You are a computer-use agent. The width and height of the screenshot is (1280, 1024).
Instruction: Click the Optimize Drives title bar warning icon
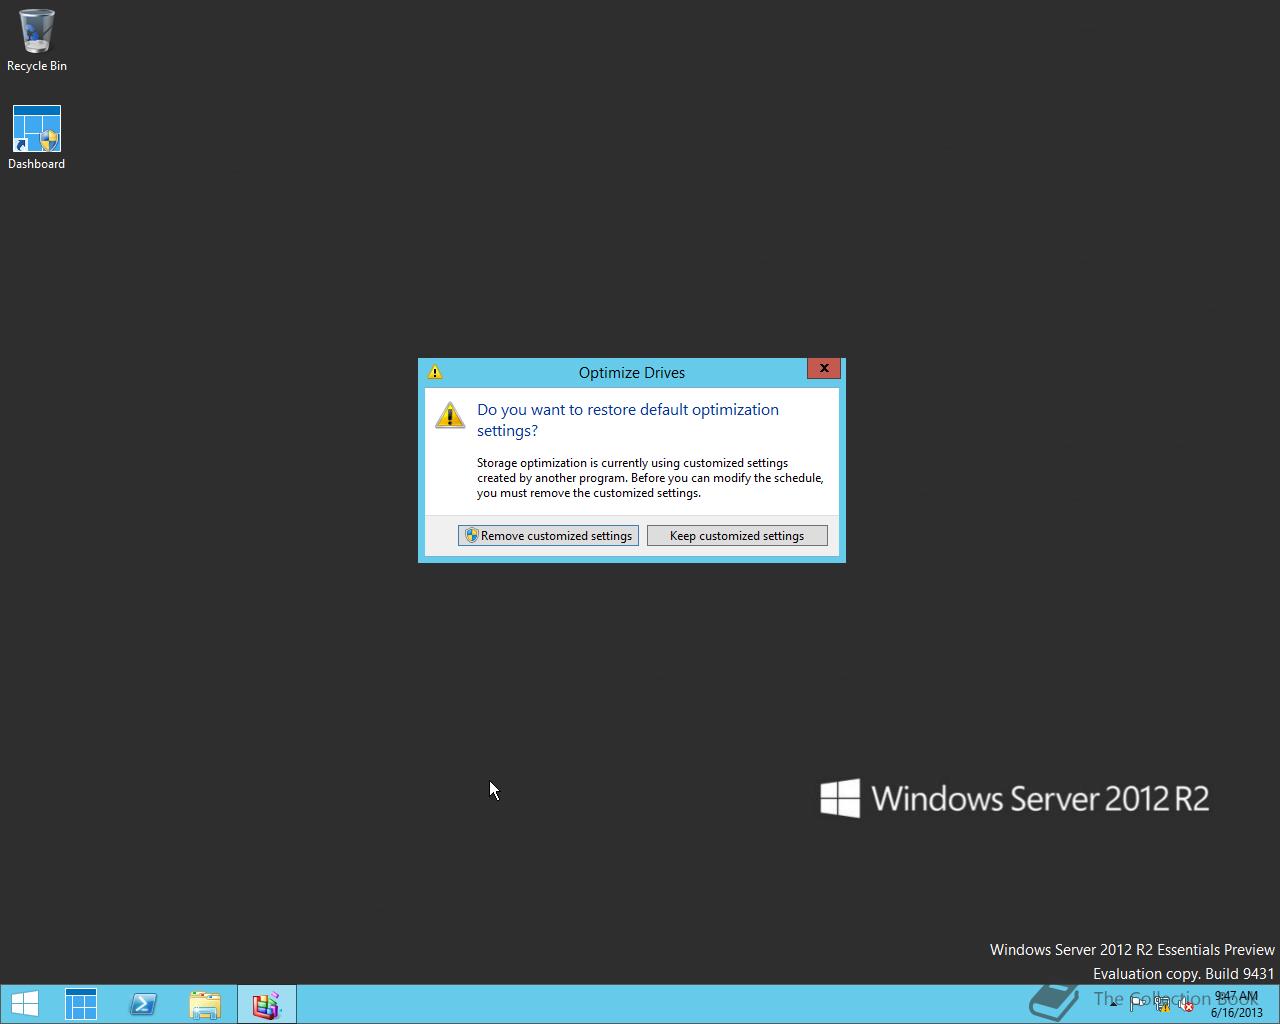tap(435, 372)
